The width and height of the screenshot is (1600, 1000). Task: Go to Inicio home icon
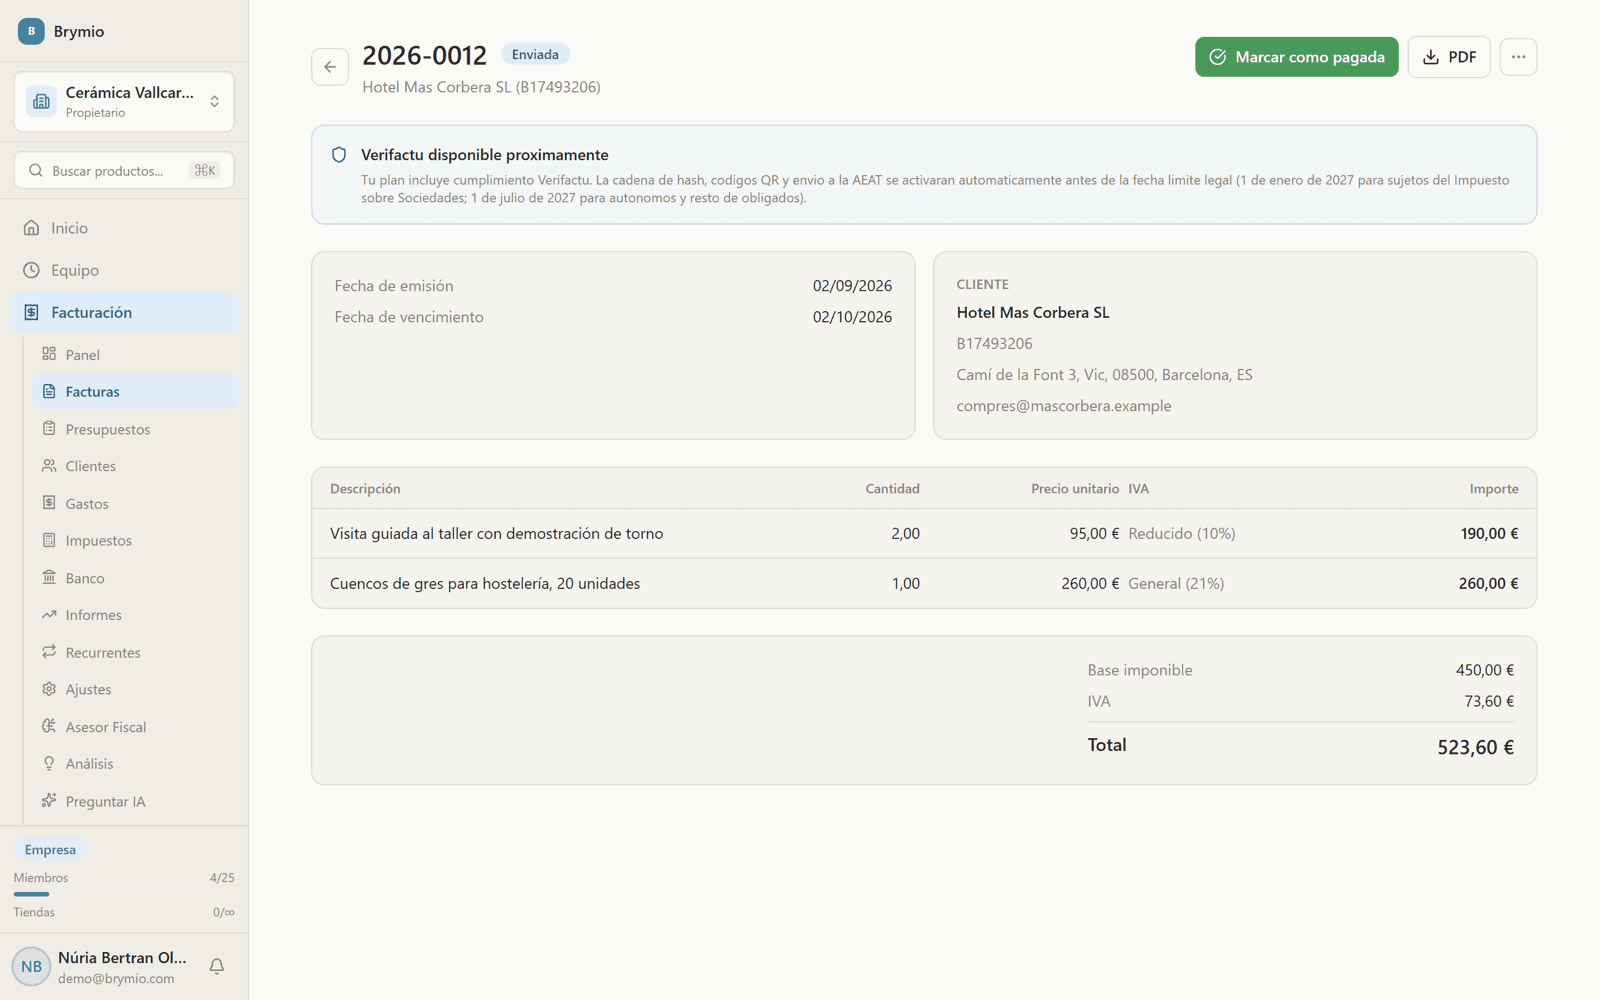click(32, 228)
